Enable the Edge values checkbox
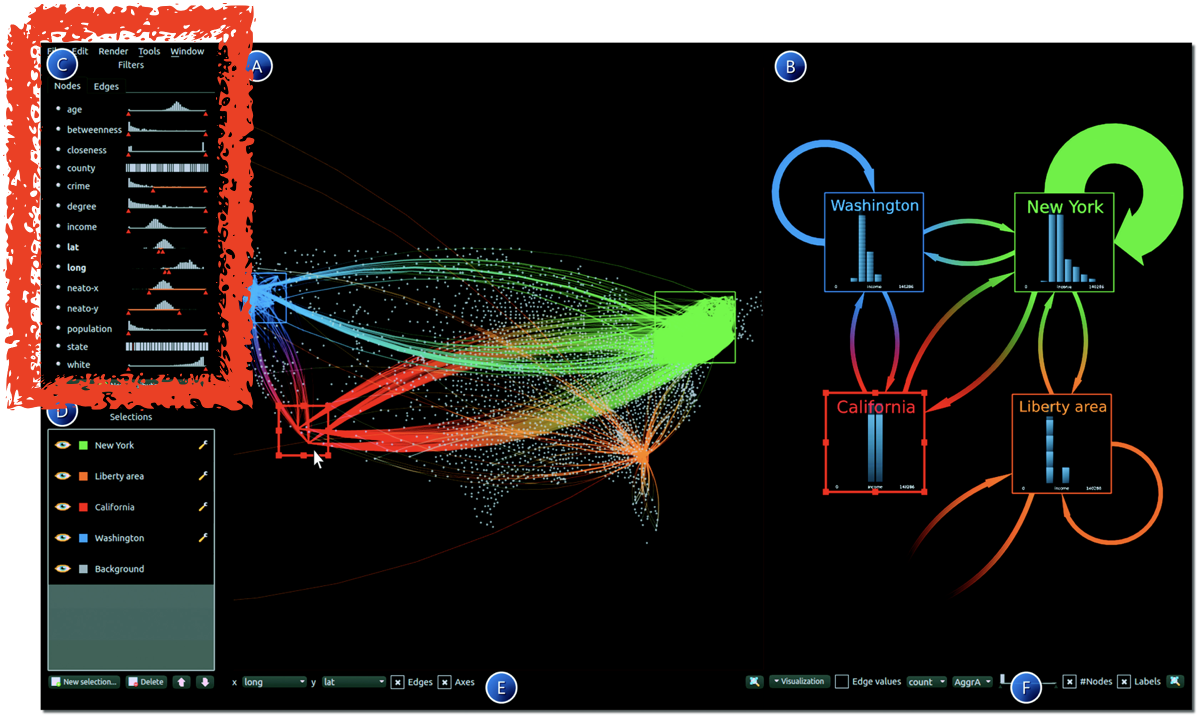 click(842, 682)
